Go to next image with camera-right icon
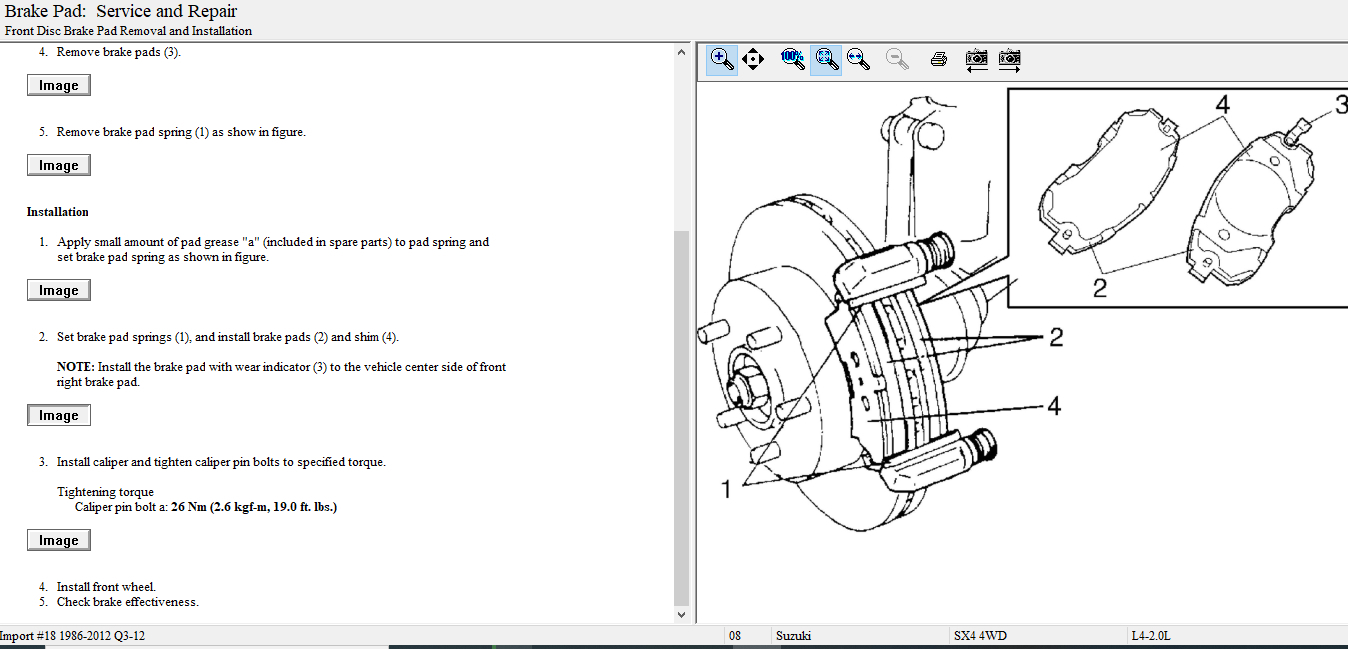This screenshot has height=649, width=1348. coord(1010,59)
